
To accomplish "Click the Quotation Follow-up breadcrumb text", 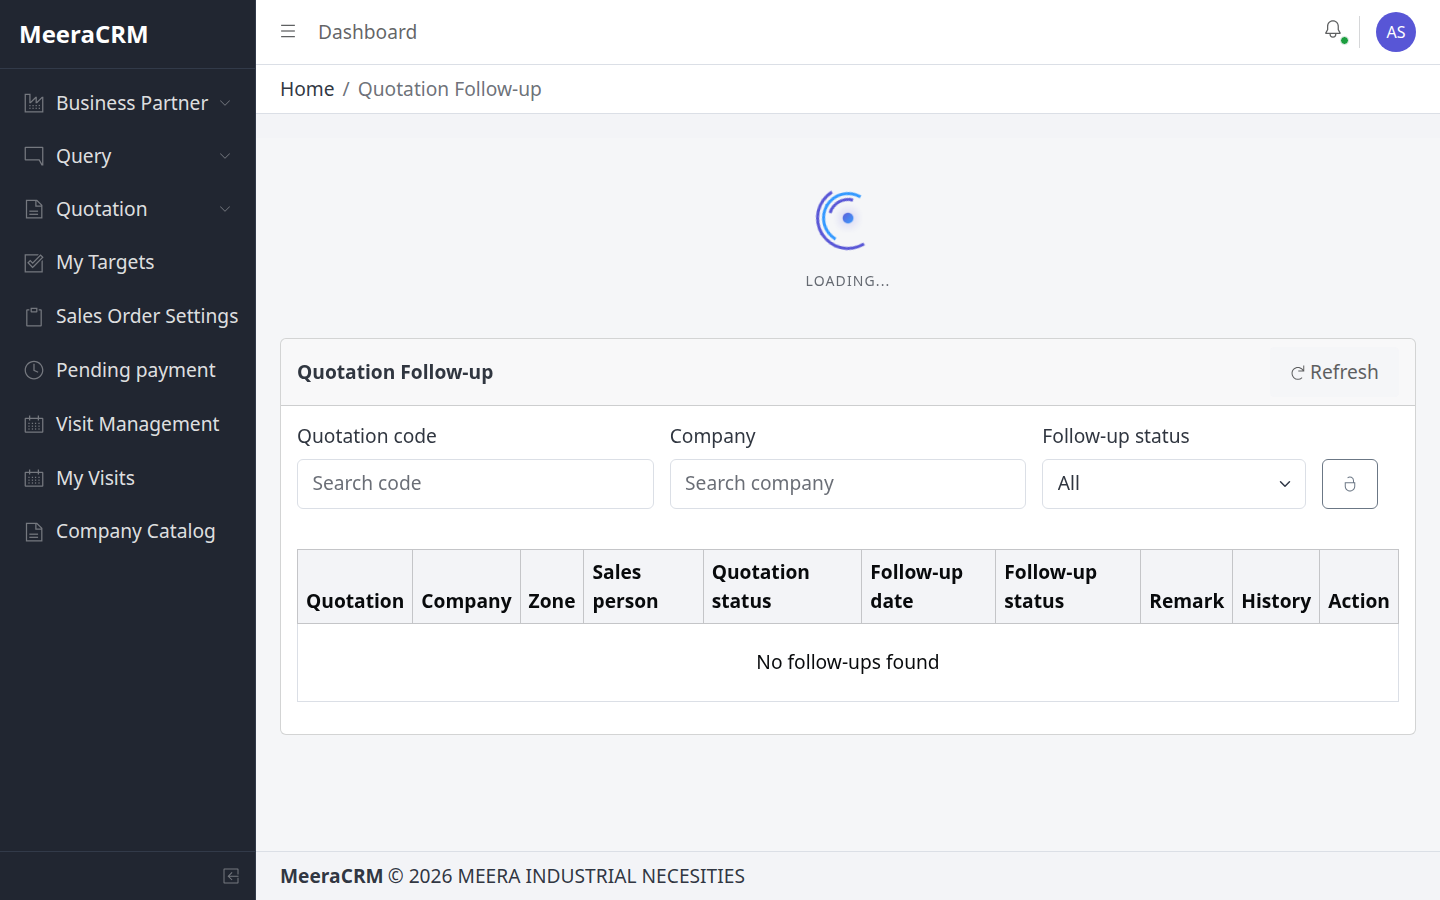I will (x=450, y=89).
